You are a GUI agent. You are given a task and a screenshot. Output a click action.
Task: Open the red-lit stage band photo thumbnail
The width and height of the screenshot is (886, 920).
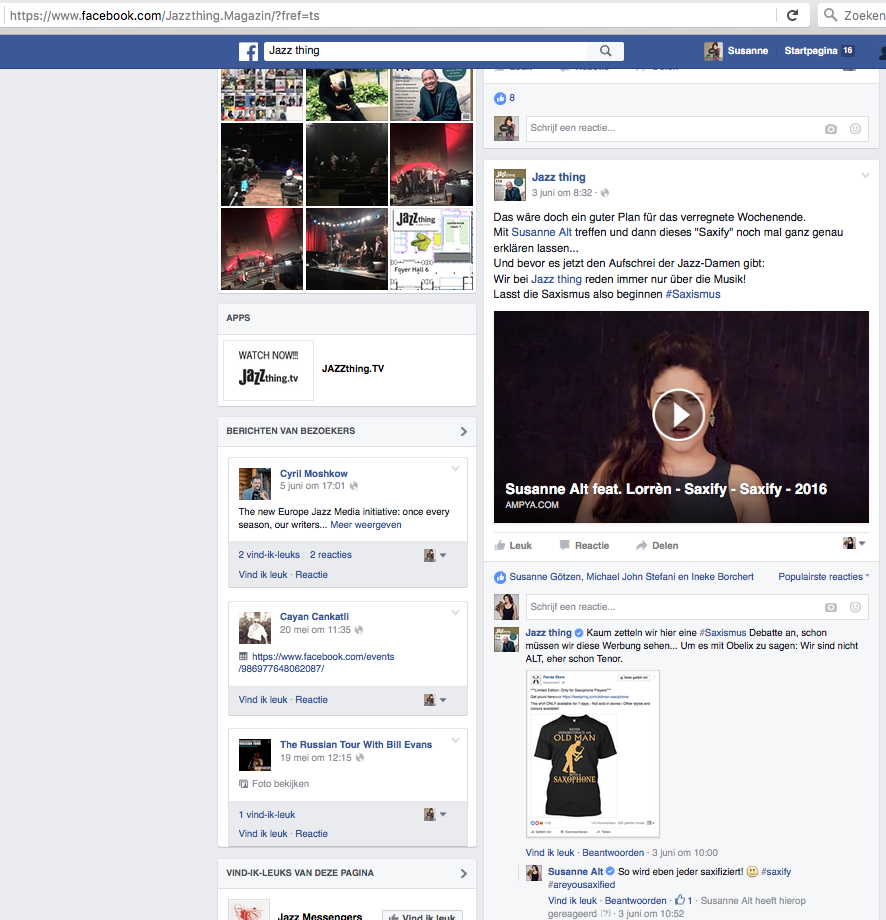click(x=431, y=164)
